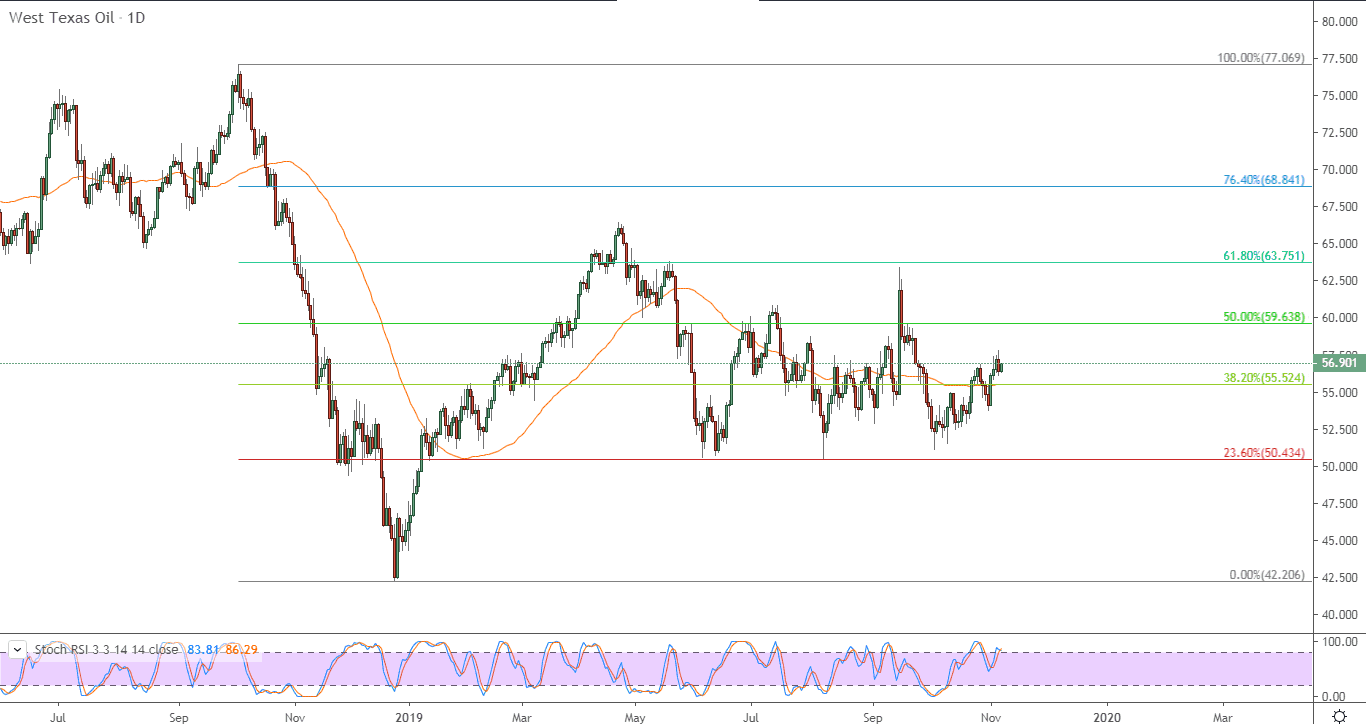Click the Stoch RSI value 86.29
The height and width of the screenshot is (724, 1366).
tap(242, 650)
